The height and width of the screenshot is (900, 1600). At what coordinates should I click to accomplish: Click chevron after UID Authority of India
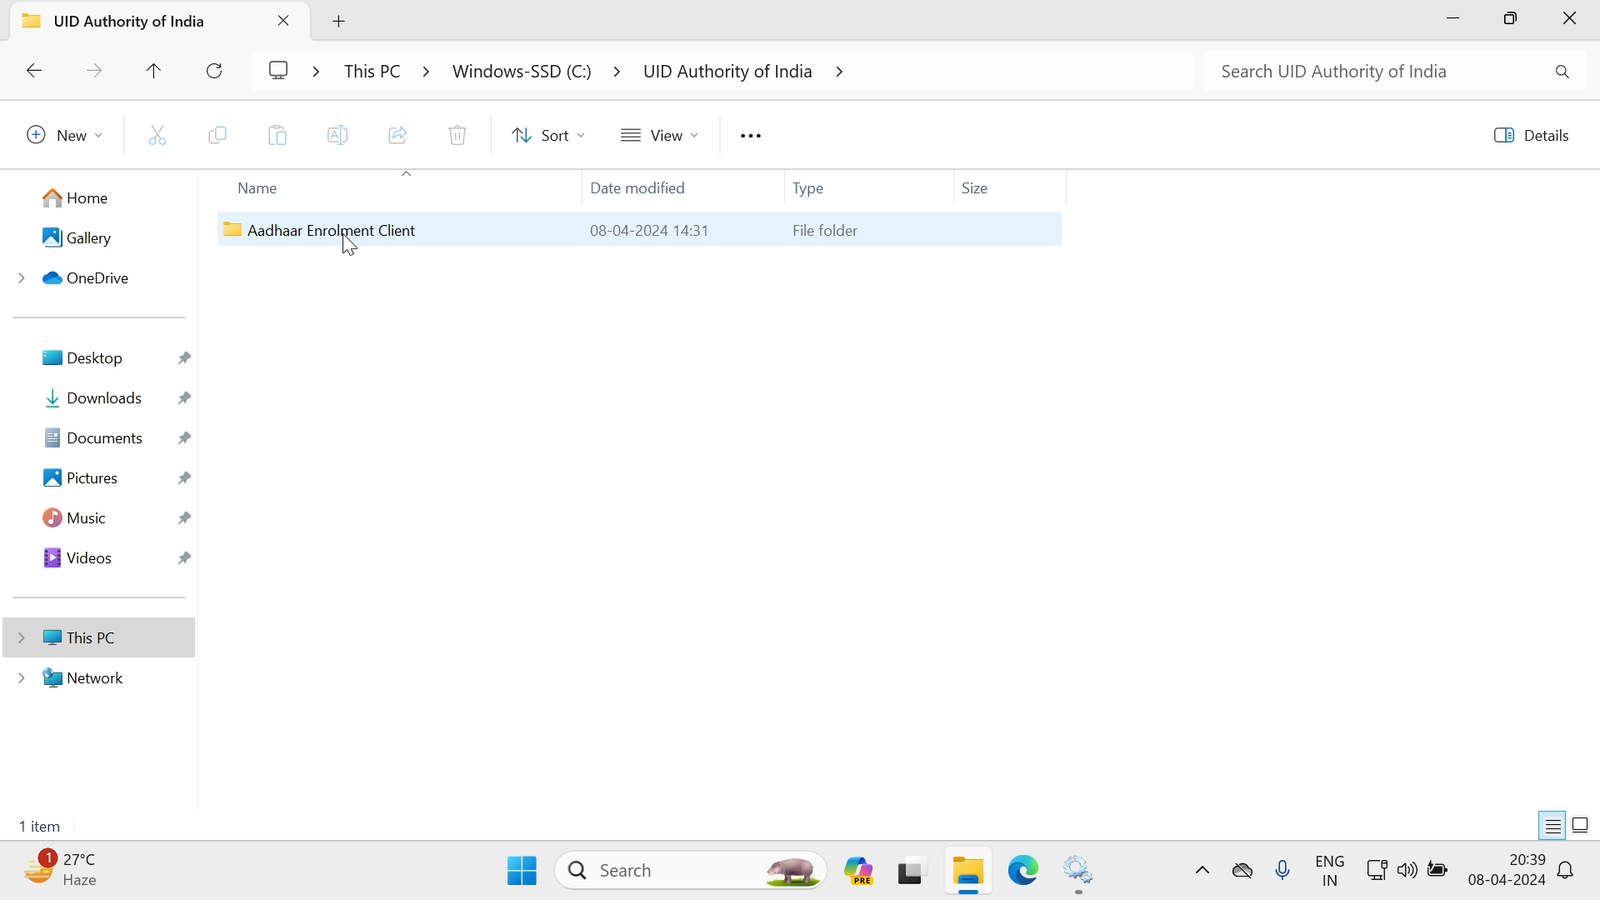coord(839,72)
